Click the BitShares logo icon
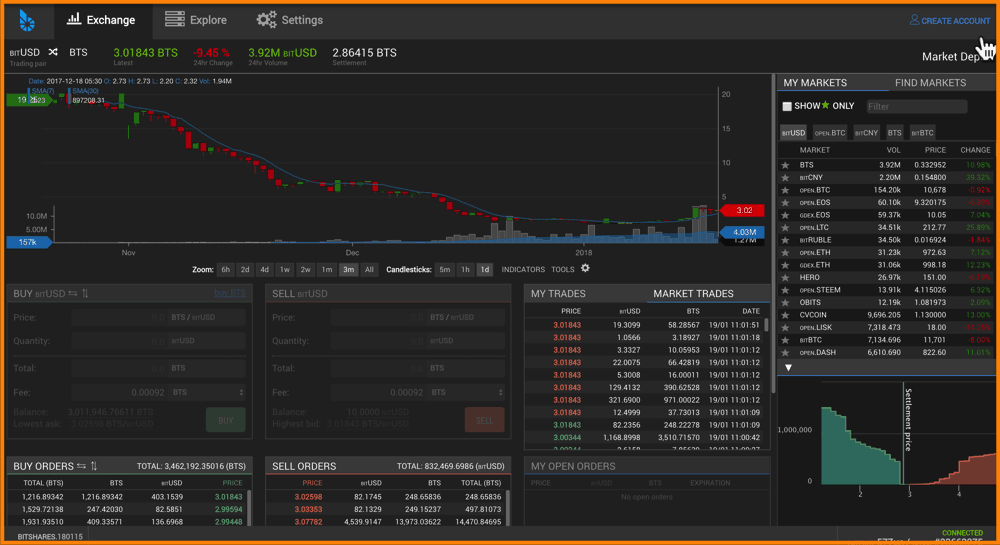 (27, 21)
